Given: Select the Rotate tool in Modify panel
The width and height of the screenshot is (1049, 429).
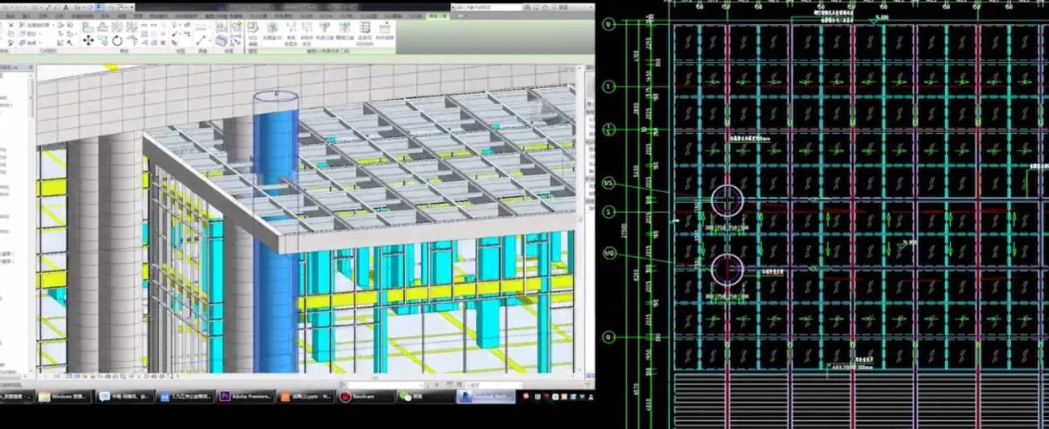Looking at the screenshot, I should pyautogui.click(x=117, y=40).
